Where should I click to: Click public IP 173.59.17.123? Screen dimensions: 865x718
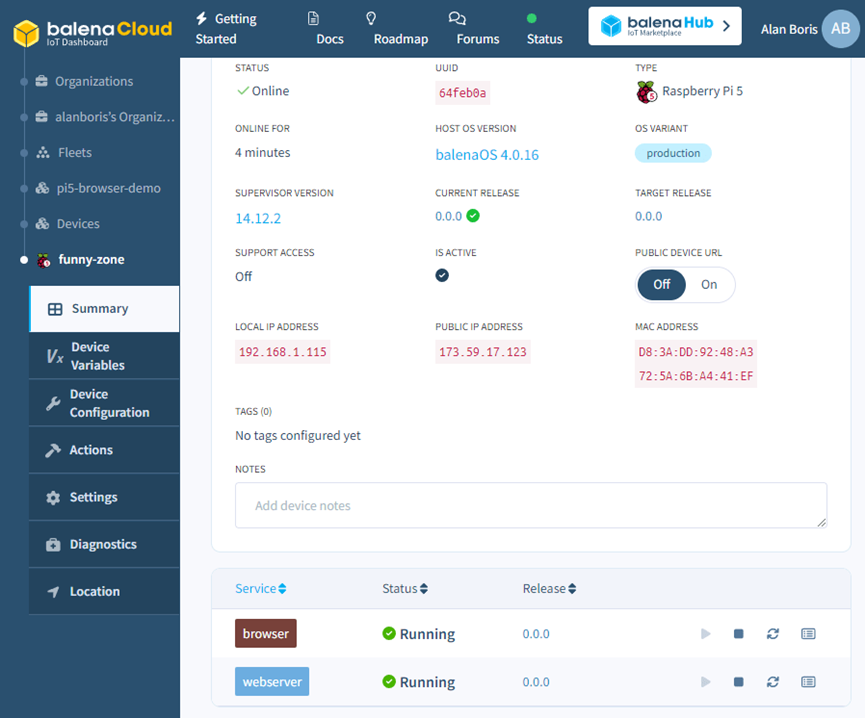483,352
